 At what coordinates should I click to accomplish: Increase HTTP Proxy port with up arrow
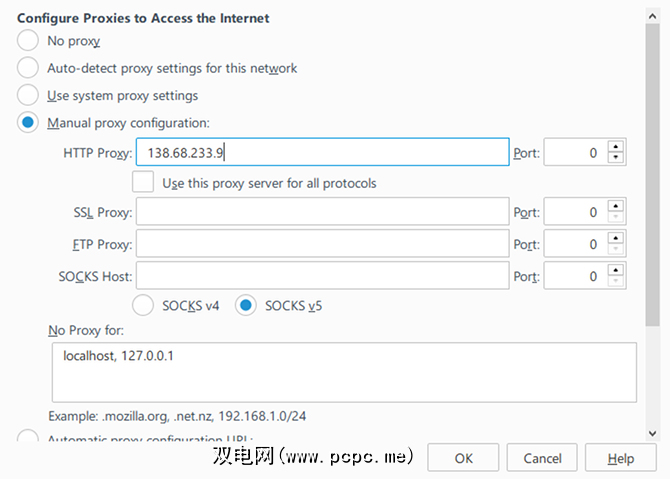(616, 147)
